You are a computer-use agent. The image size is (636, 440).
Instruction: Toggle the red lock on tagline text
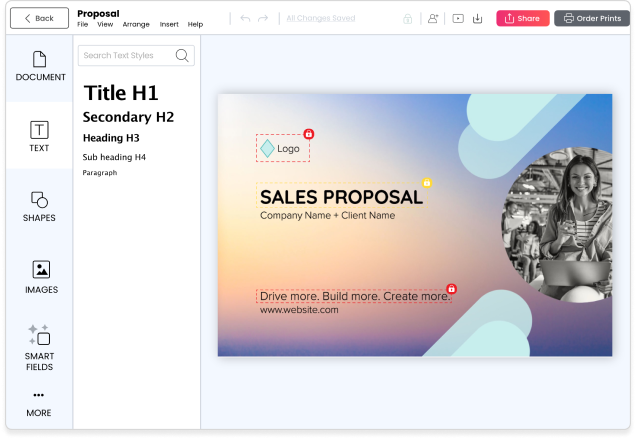(x=451, y=288)
